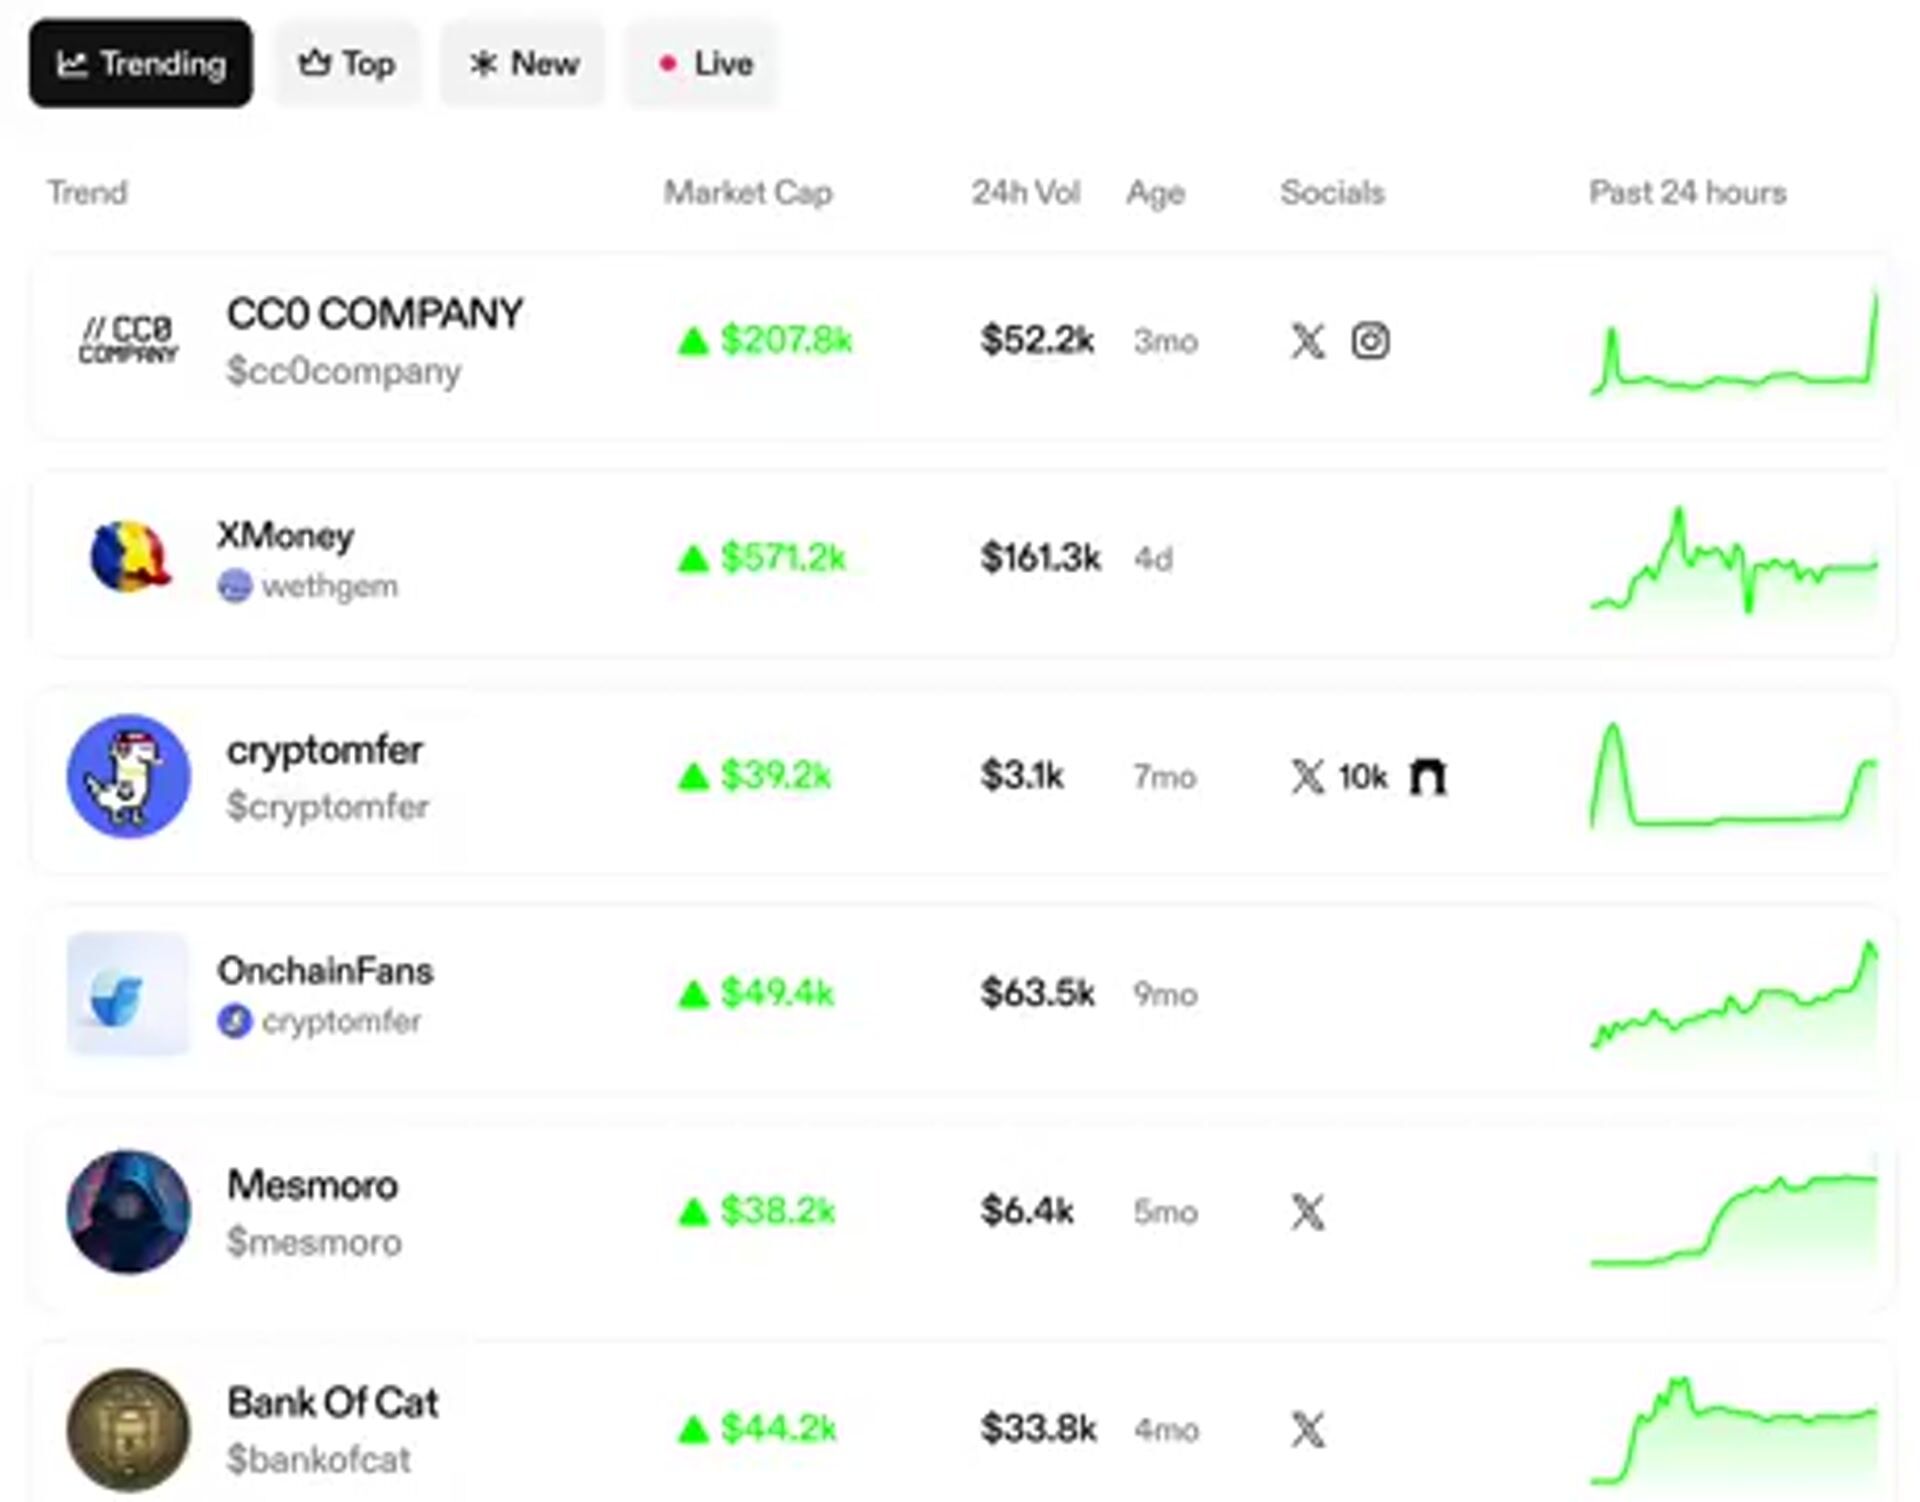
Task: Click the CC0 COMPANY logo
Action: point(128,341)
